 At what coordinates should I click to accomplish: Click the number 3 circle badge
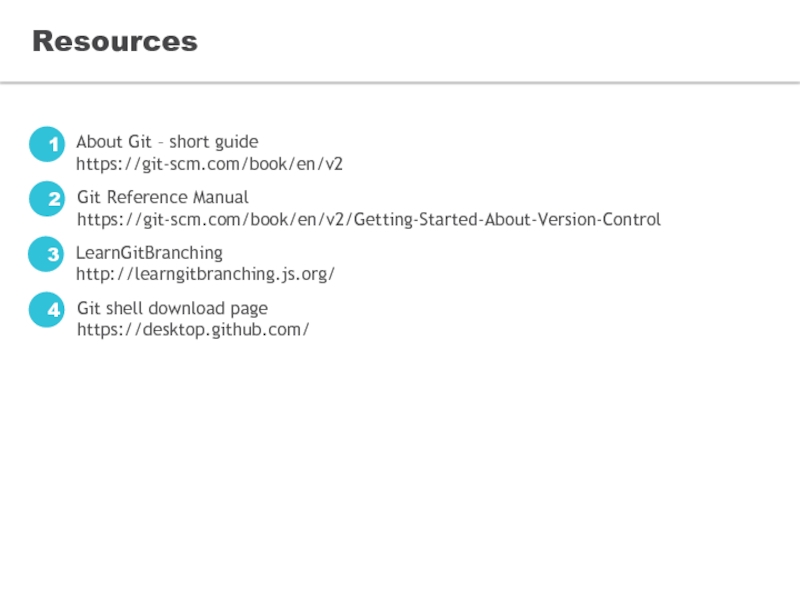point(46,255)
